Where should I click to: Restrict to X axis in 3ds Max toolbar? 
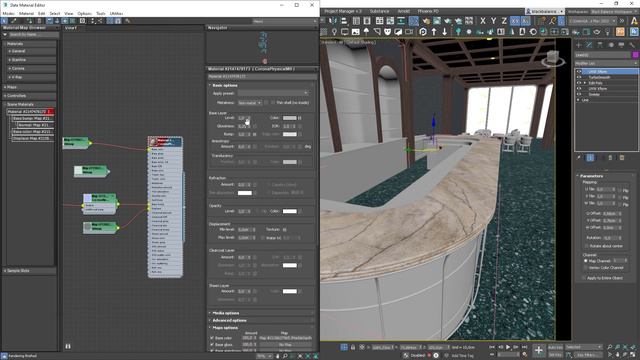click(x=483, y=21)
